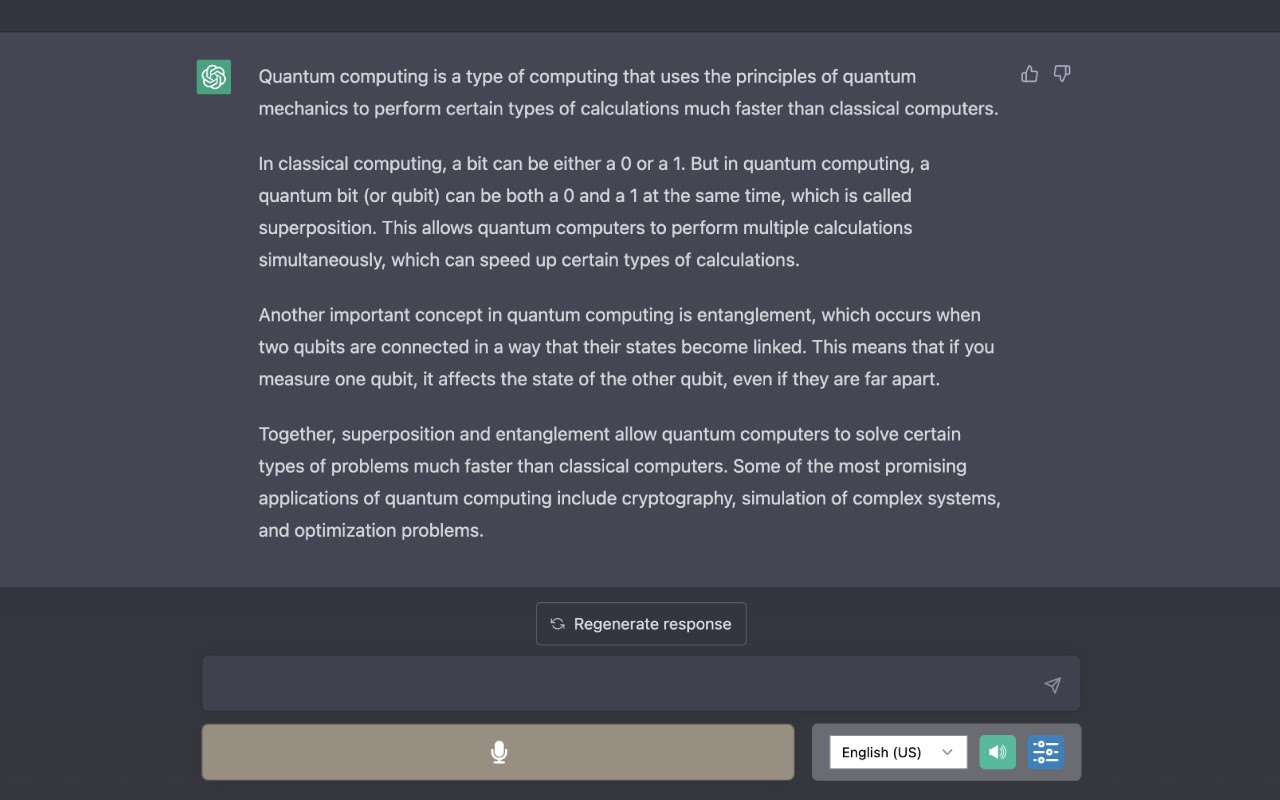This screenshot has width=1280, height=800.
Task: Click the paragraph starting "Another important concept"
Action: (x=626, y=347)
